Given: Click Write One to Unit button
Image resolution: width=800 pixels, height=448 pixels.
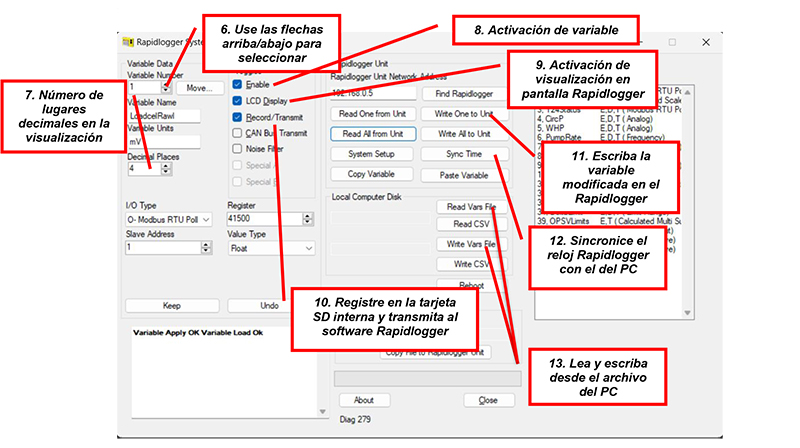Looking at the screenshot, I should pos(464,114).
